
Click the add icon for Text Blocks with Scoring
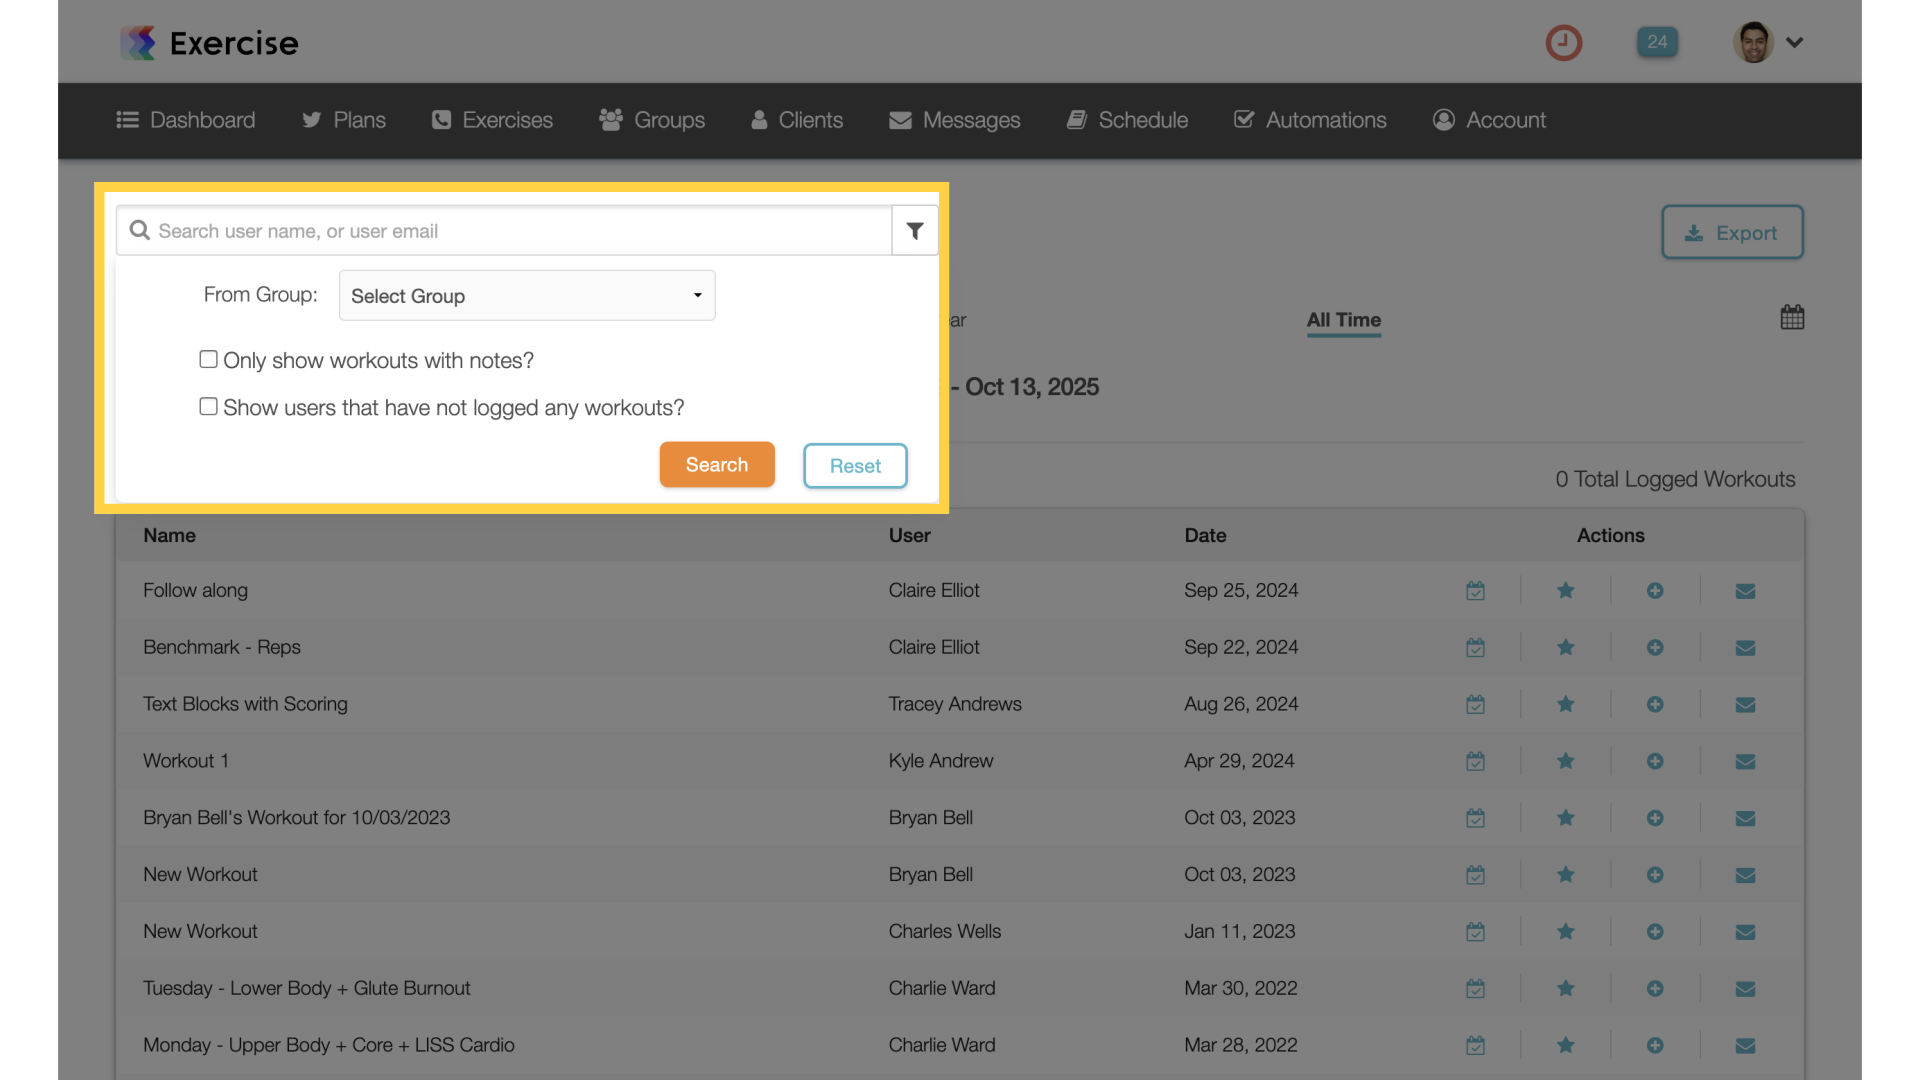pyautogui.click(x=1655, y=704)
